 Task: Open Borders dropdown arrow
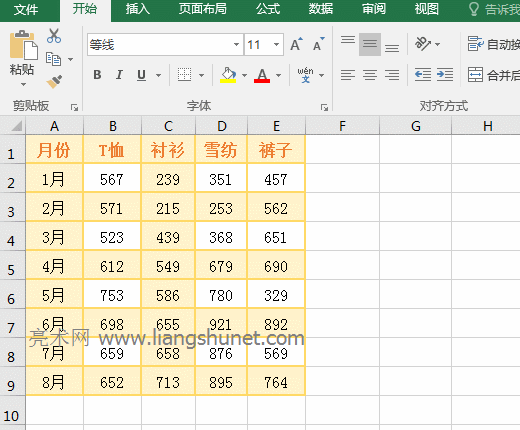coord(201,75)
